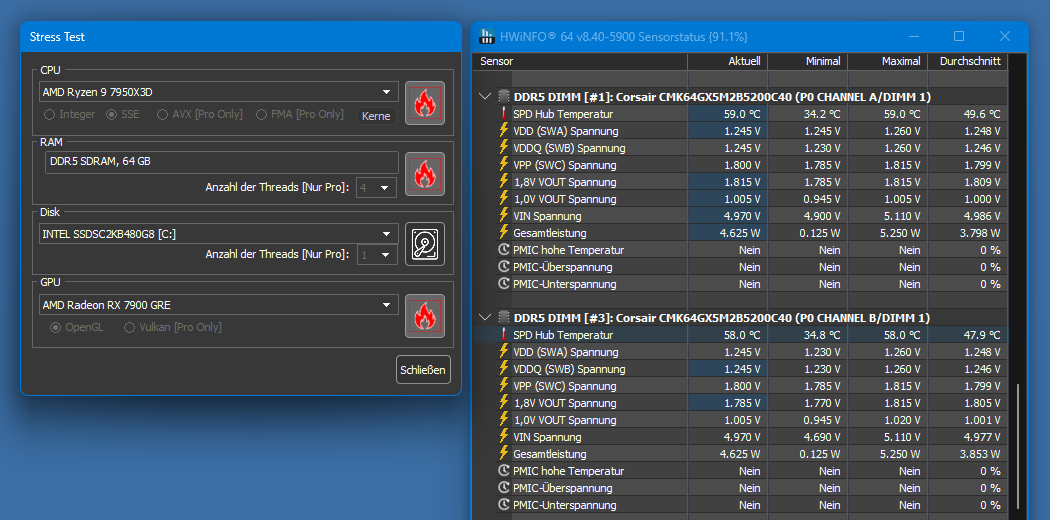Click the RAM field DDR5 SDRAM, 64 GB
The height and width of the screenshot is (520, 1050).
pos(222,162)
